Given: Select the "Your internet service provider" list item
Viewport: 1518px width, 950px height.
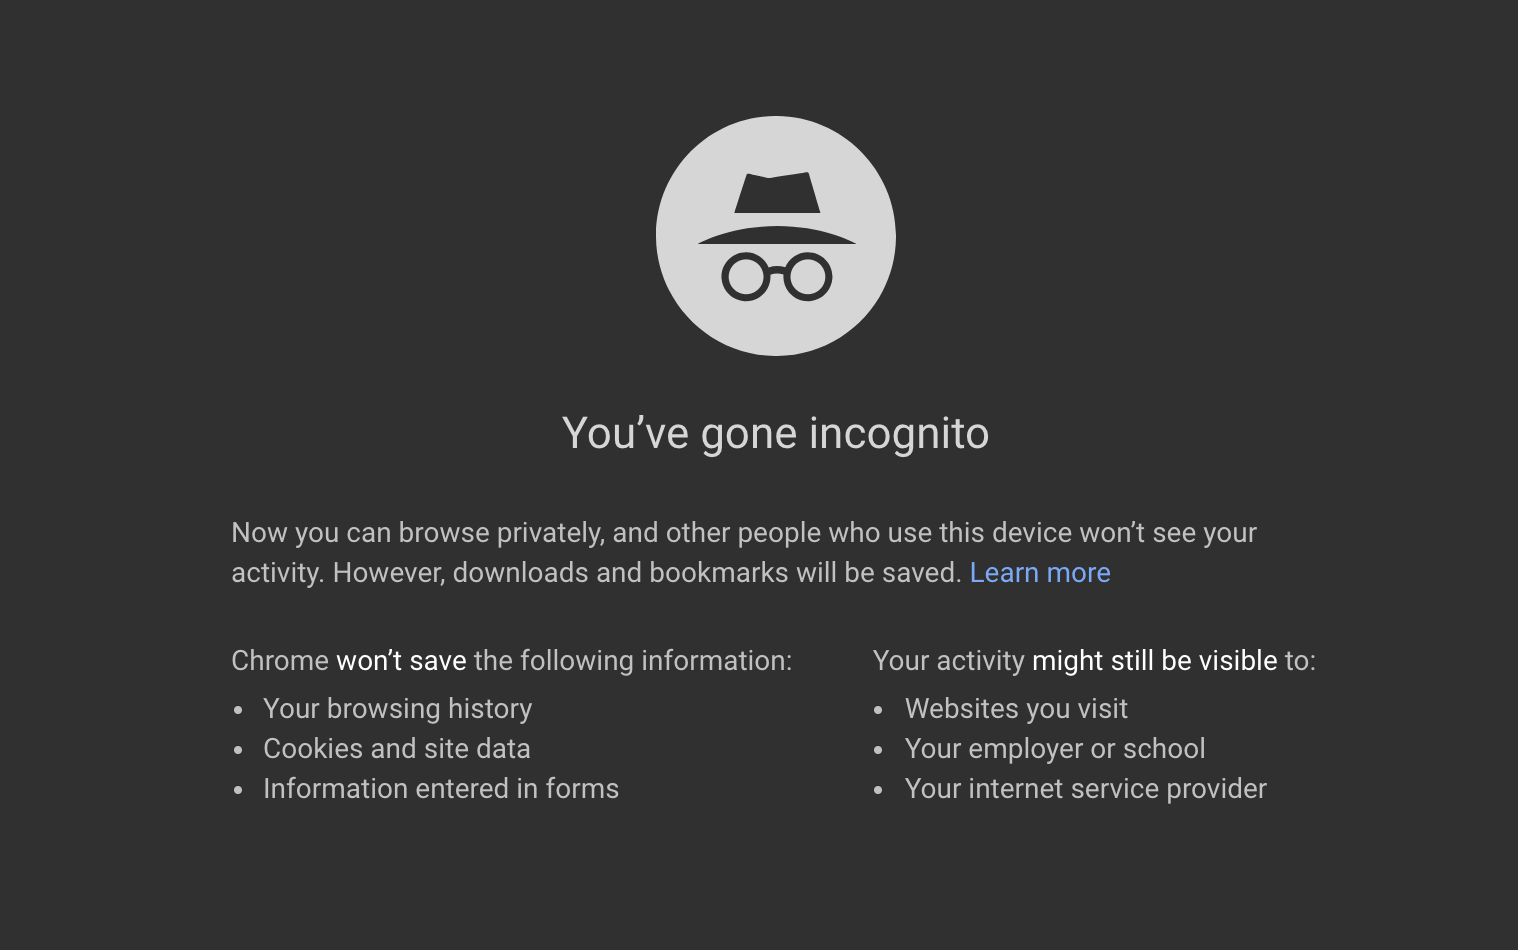Looking at the screenshot, I should pyautogui.click(x=1085, y=789).
